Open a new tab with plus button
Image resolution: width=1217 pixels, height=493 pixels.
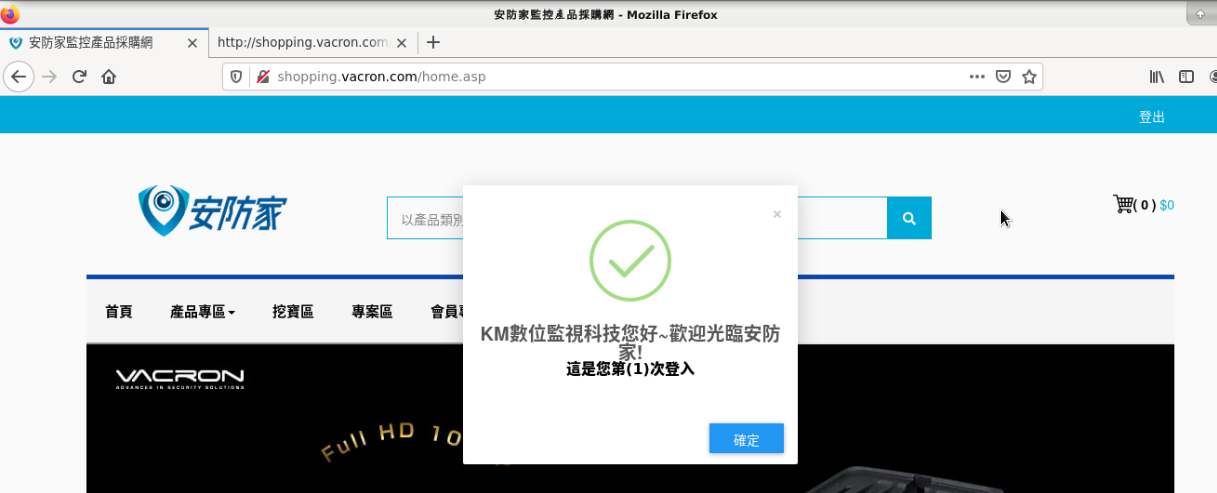(433, 42)
